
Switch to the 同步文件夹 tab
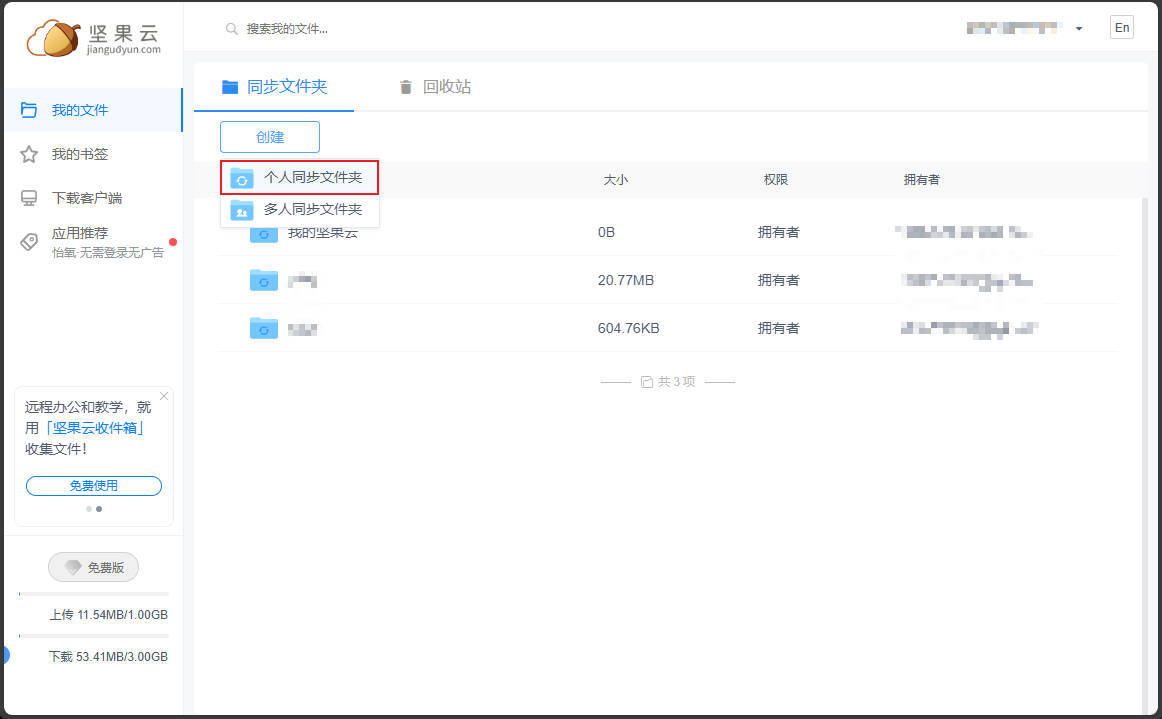[274, 87]
